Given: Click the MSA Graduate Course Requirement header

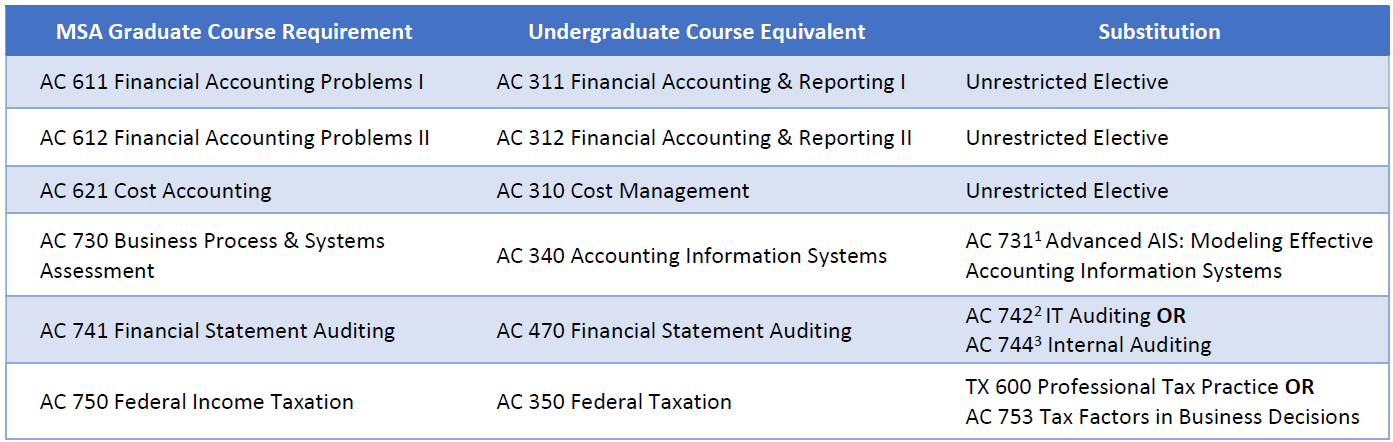Looking at the screenshot, I should (234, 31).
